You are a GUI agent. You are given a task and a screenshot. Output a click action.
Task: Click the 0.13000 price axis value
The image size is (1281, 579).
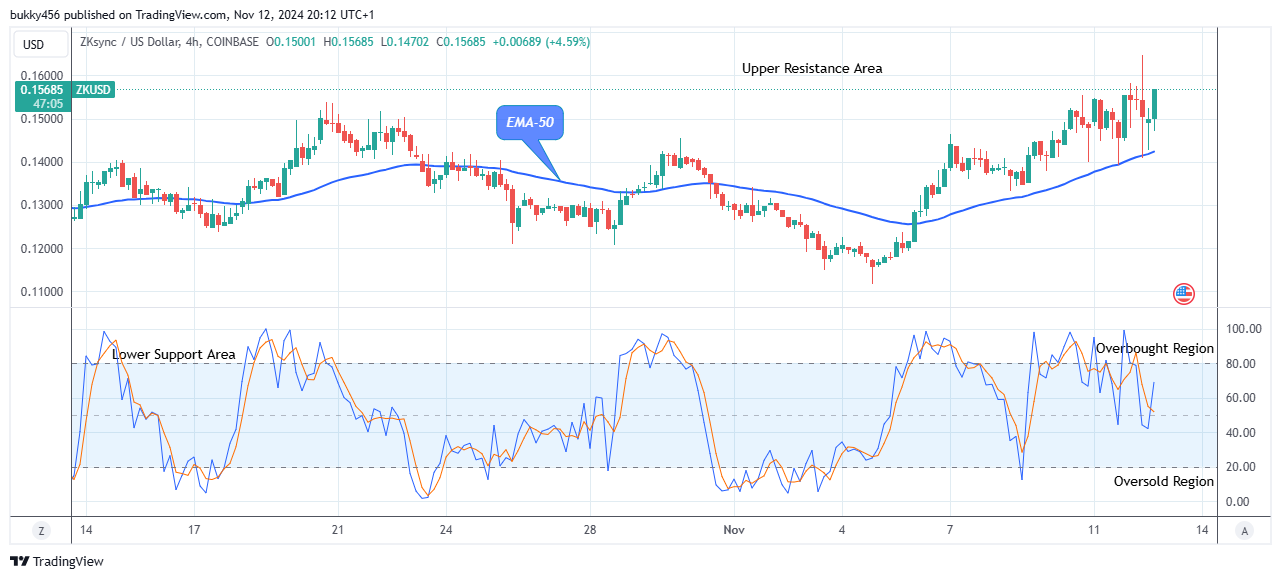point(44,205)
